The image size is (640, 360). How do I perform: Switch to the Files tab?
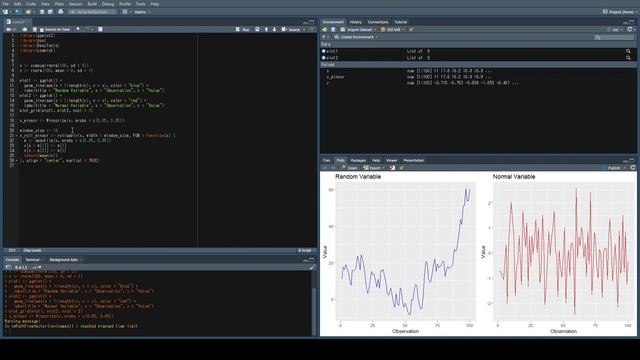click(327, 160)
